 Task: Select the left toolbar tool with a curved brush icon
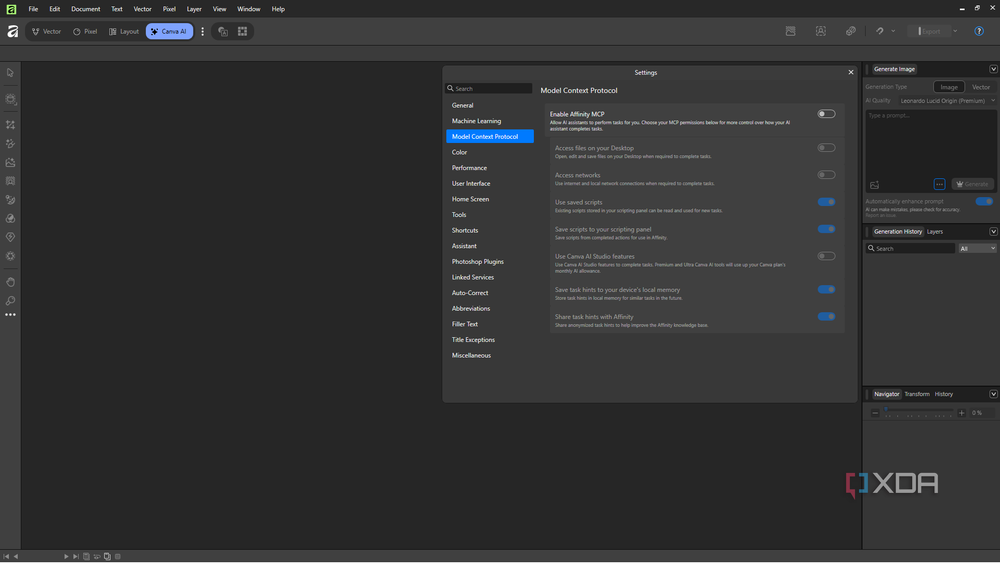[x=10, y=200]
